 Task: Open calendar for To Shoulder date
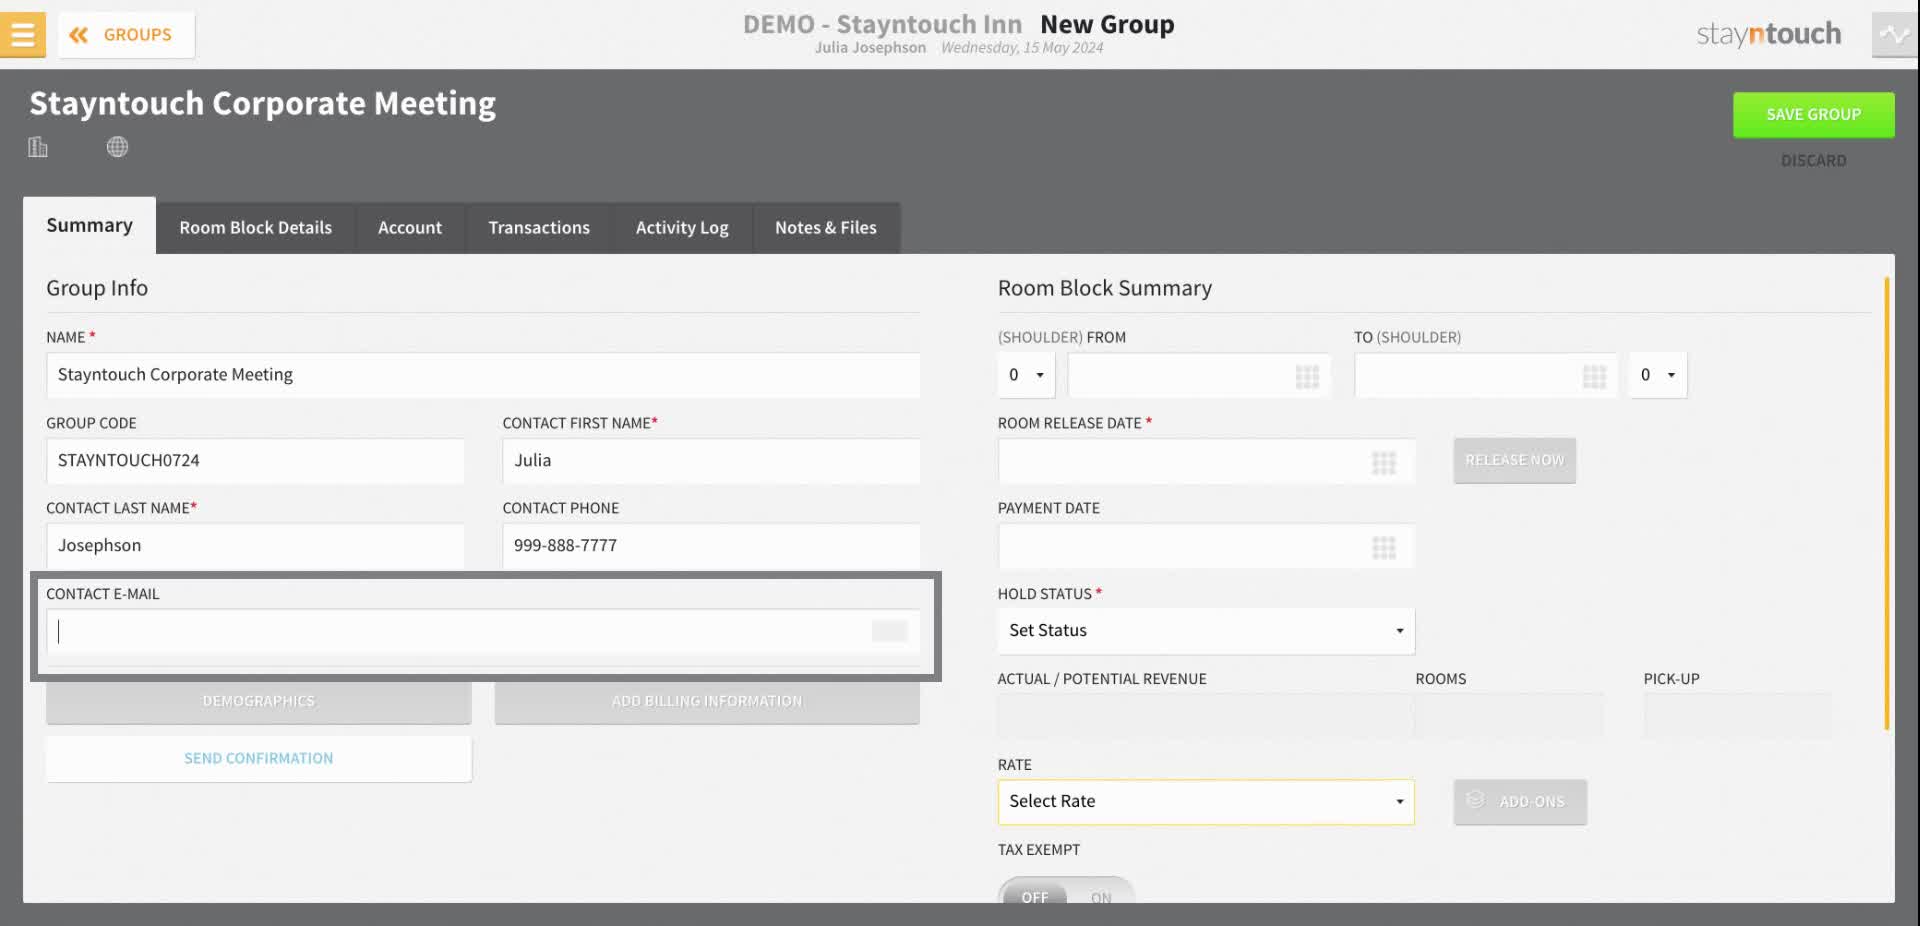[x=1594, y=376]
